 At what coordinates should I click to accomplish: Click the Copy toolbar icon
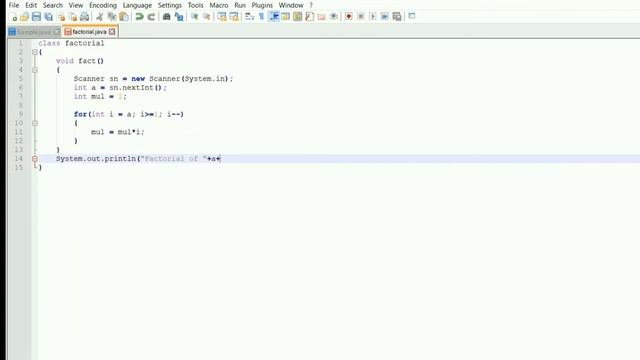(x=111, y=17)
